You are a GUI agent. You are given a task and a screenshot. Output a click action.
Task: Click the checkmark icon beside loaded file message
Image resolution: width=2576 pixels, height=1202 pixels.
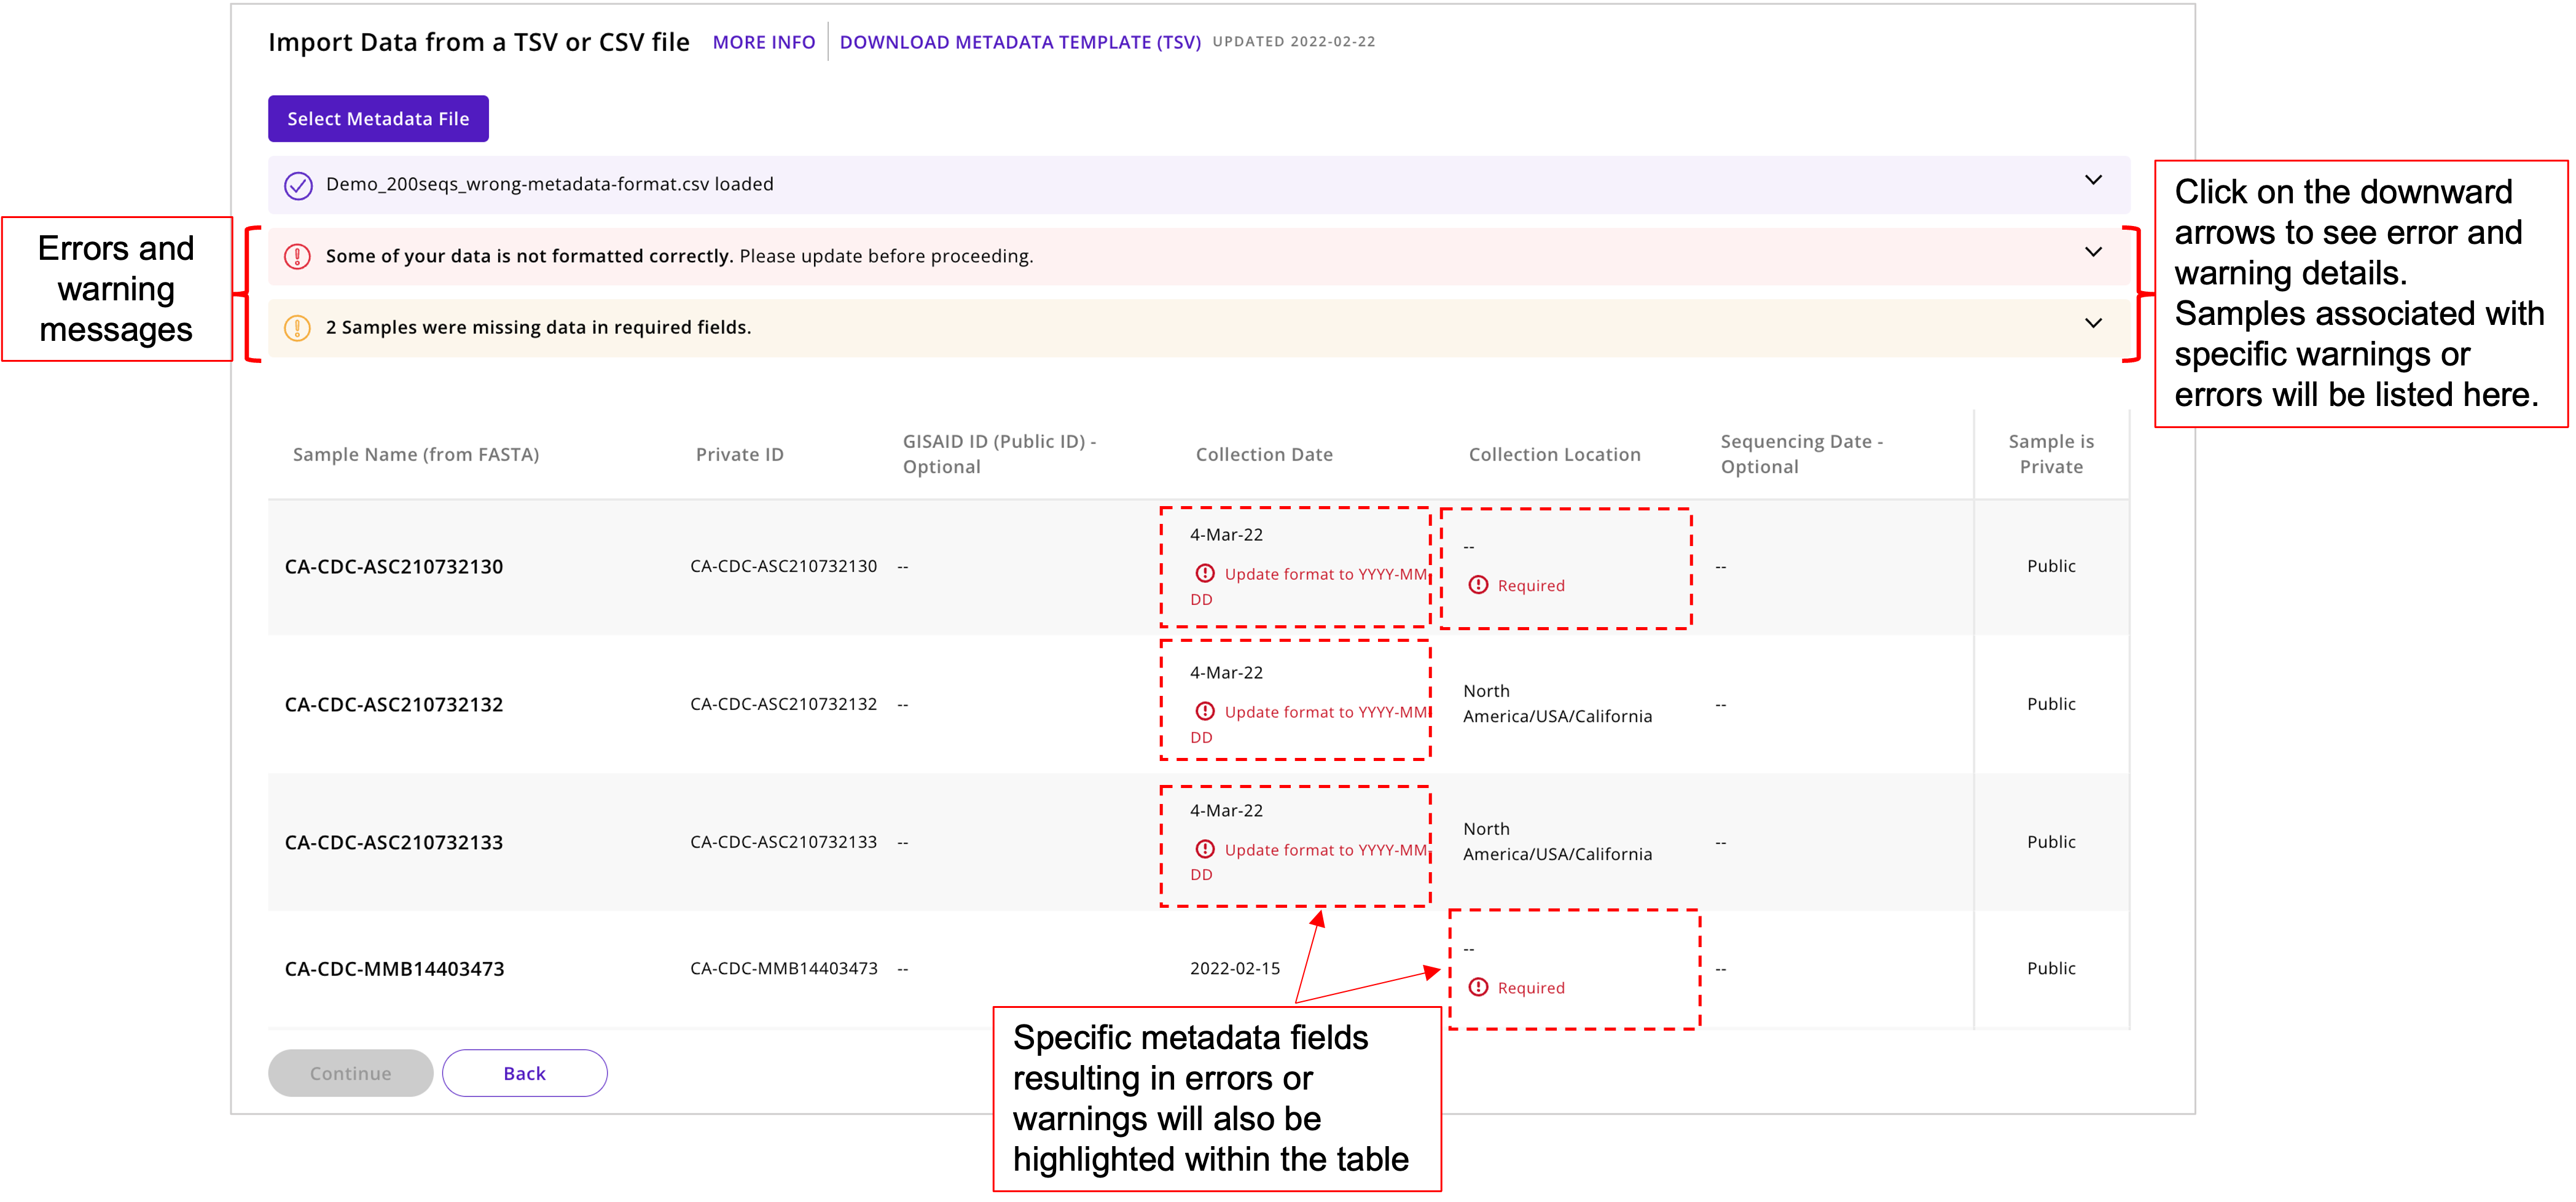click(298, 185)
